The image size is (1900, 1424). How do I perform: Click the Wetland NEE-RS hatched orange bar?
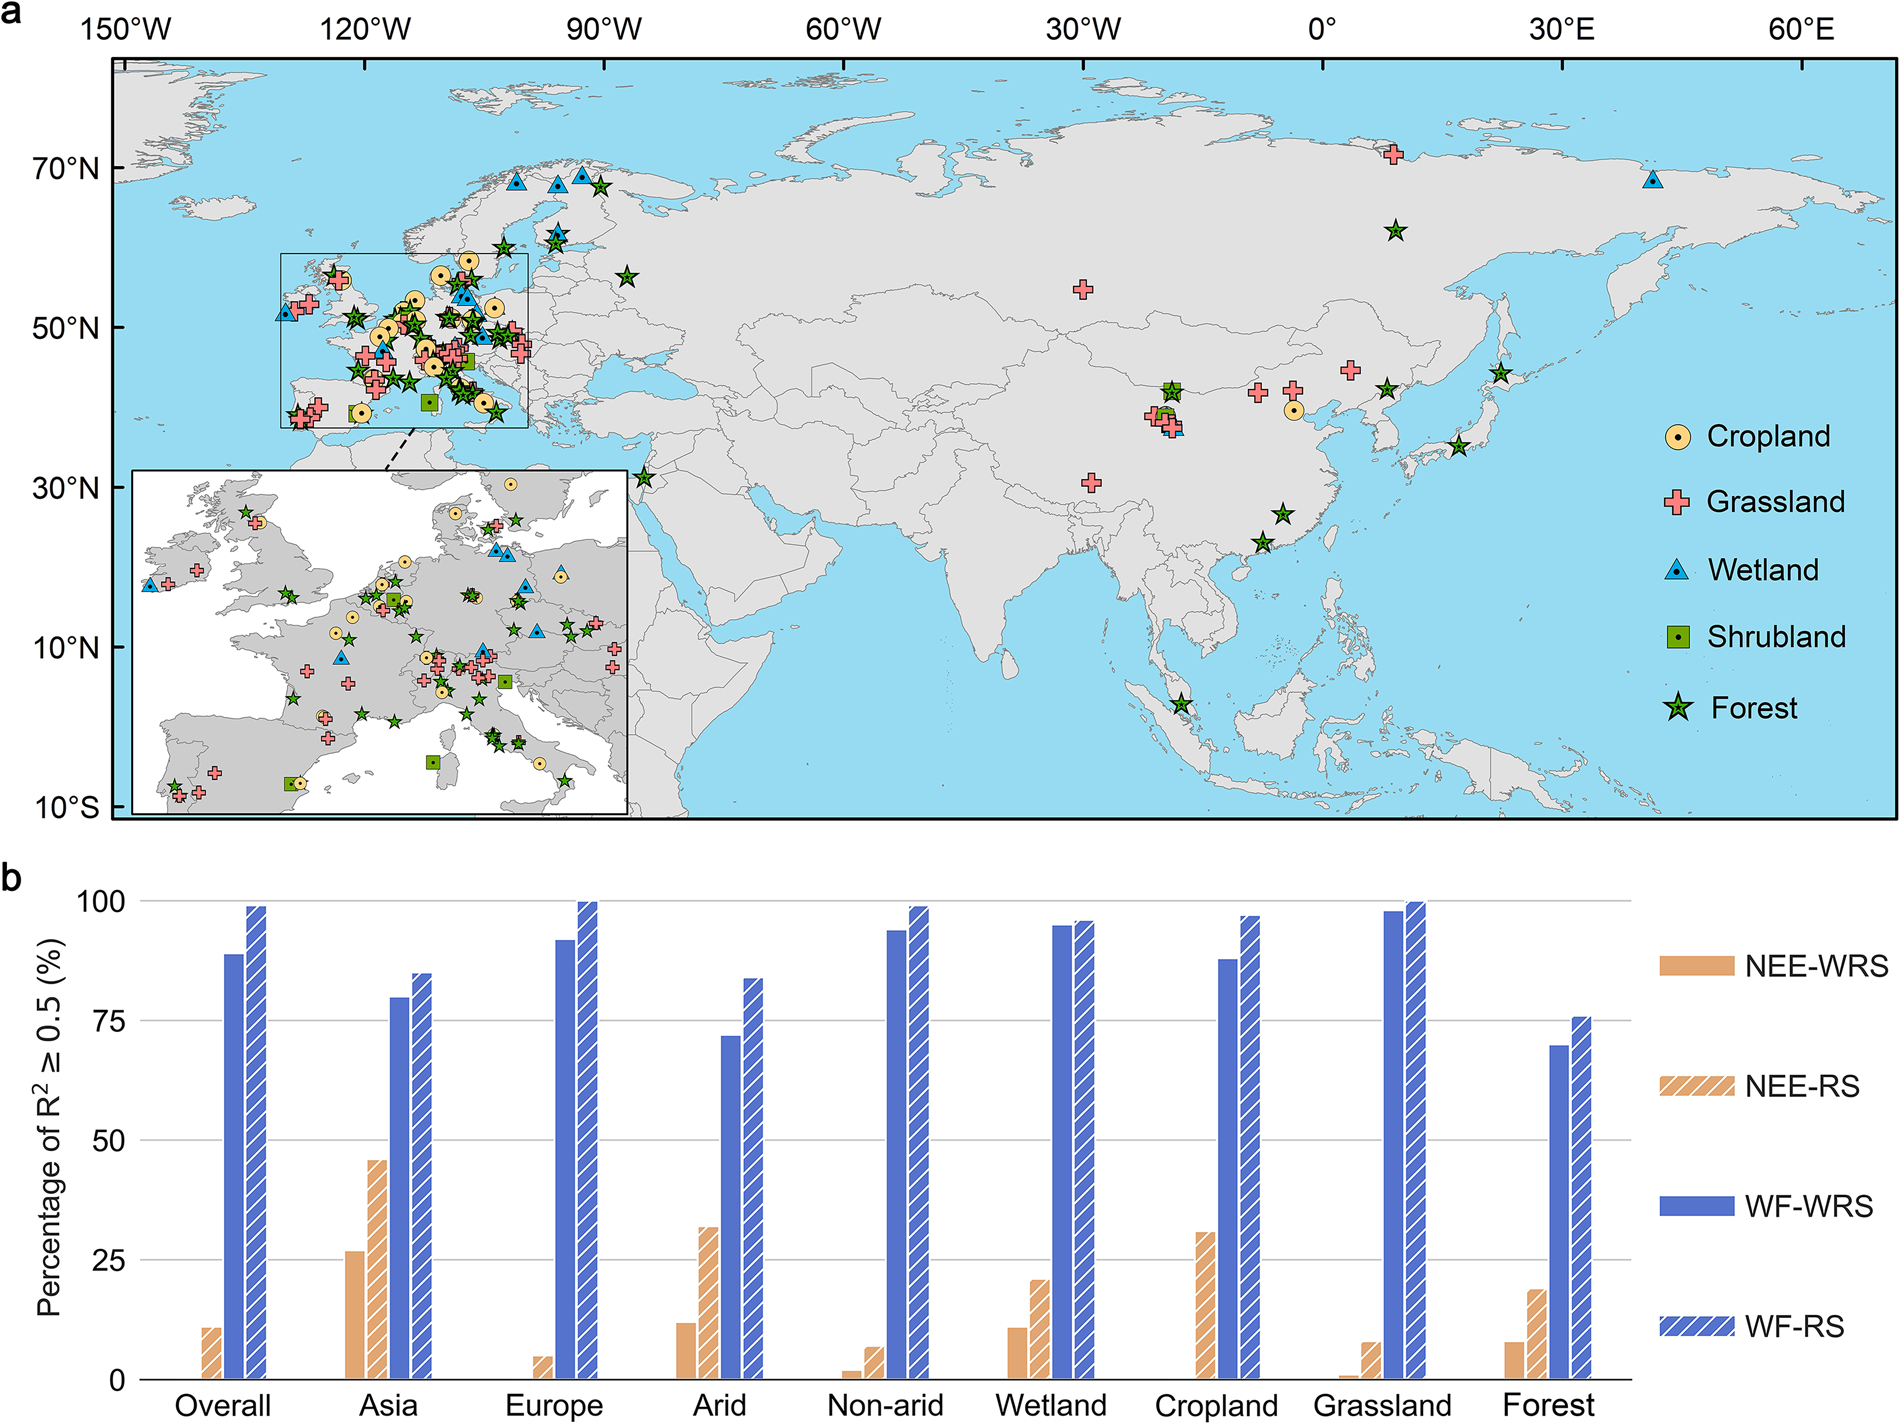[1040, 1330]
